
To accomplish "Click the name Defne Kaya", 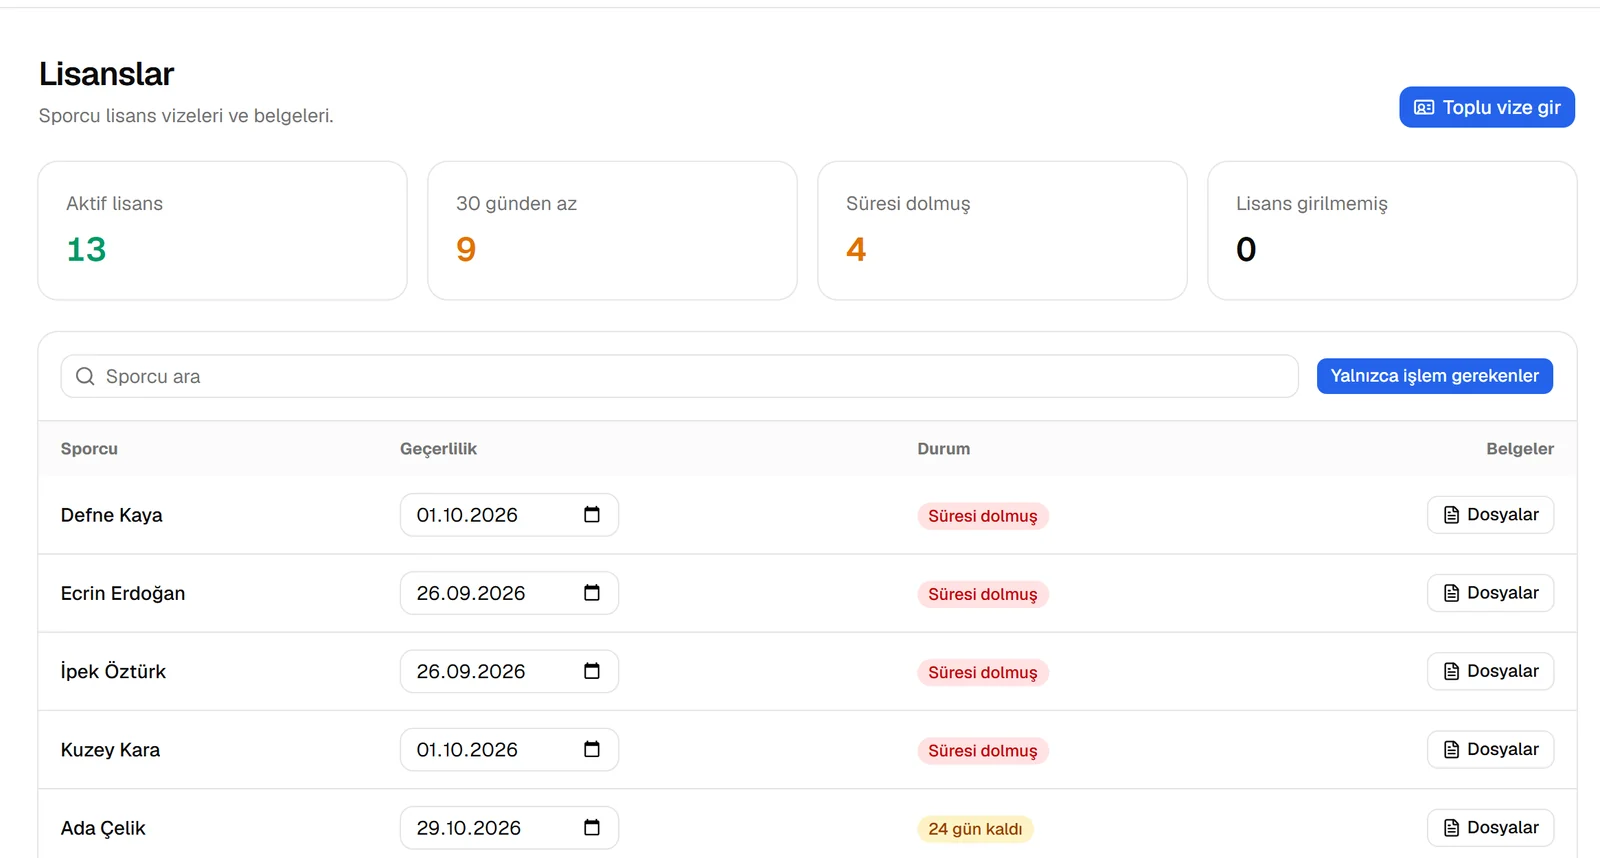I will pyautogui.click(x=111, y=515).
